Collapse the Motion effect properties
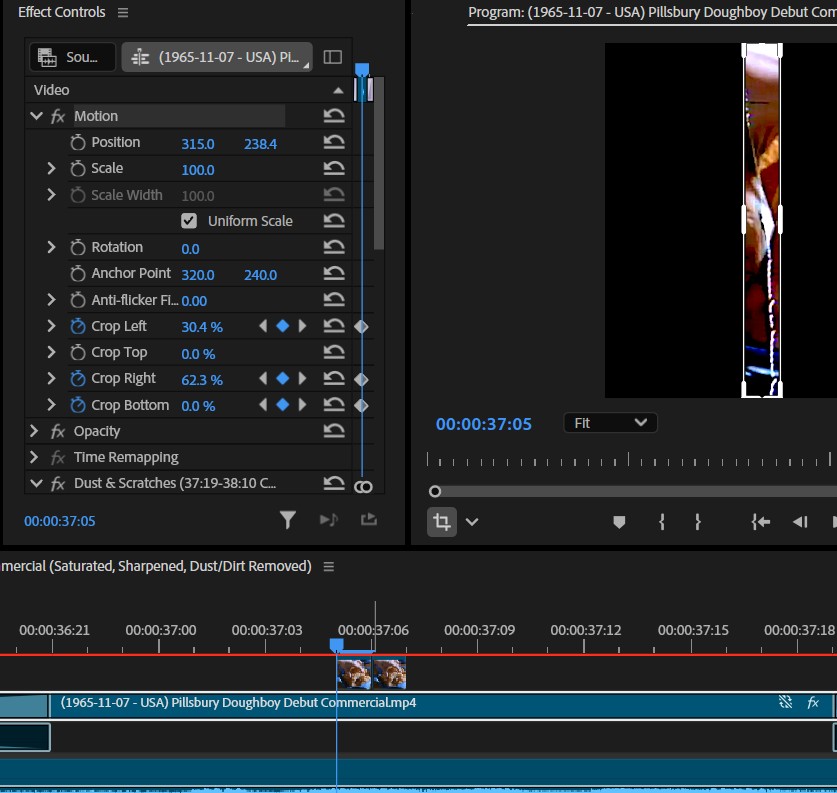The image size is (837, 793). tap(36, 116)
